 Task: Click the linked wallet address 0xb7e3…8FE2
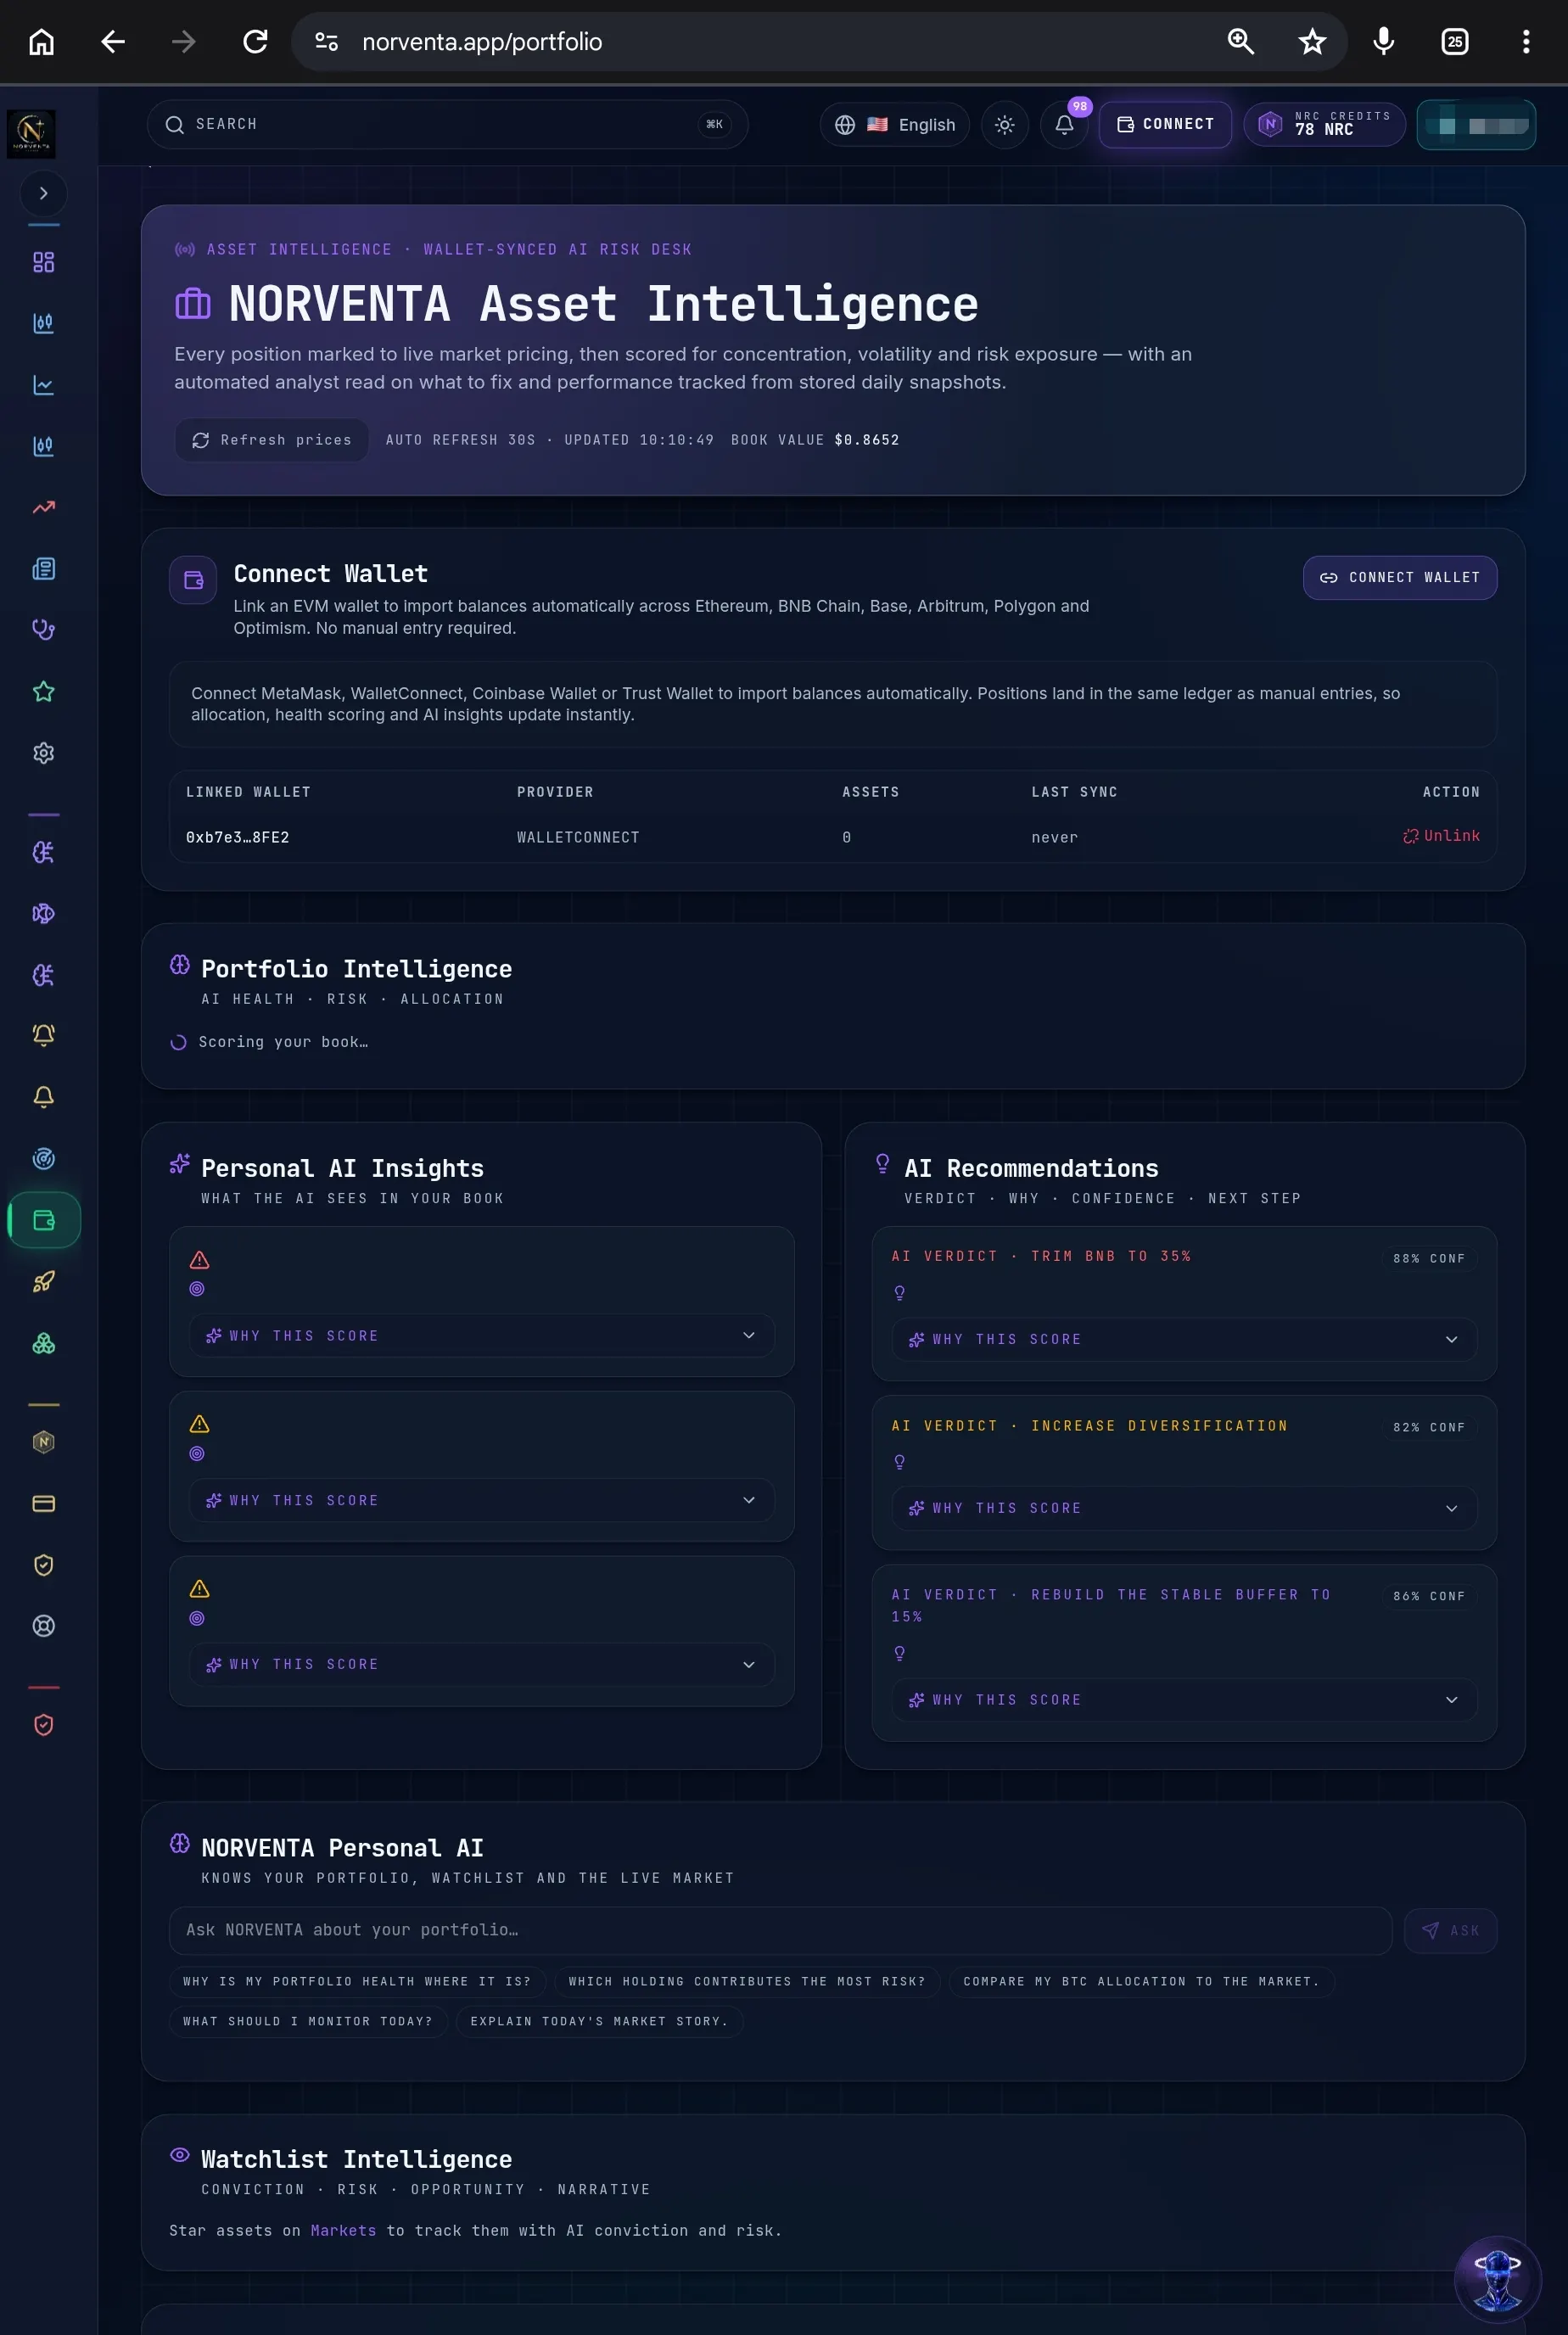pos(238,837)
